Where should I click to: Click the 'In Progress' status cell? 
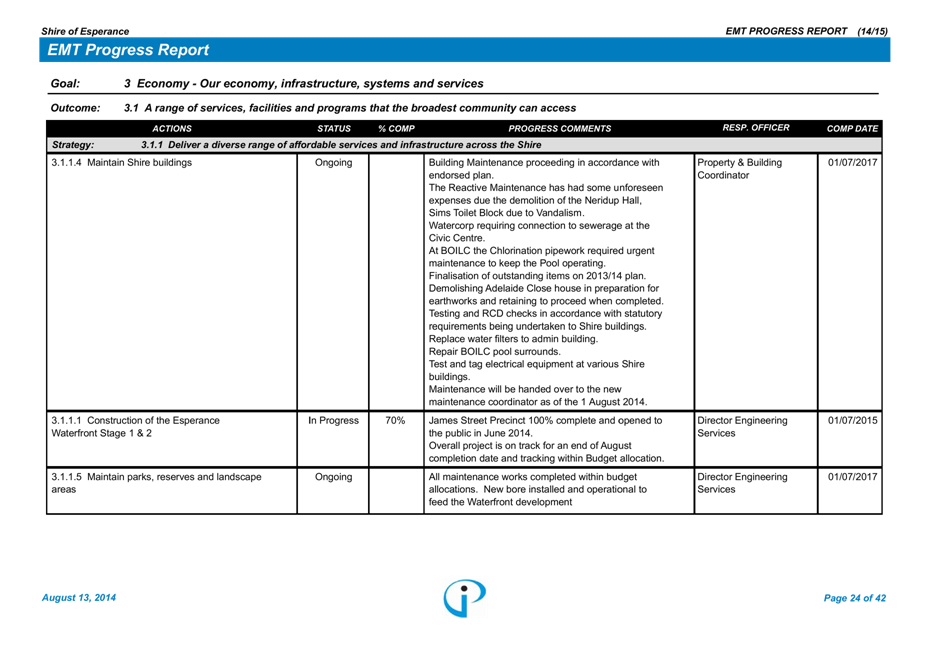(333, 420)
